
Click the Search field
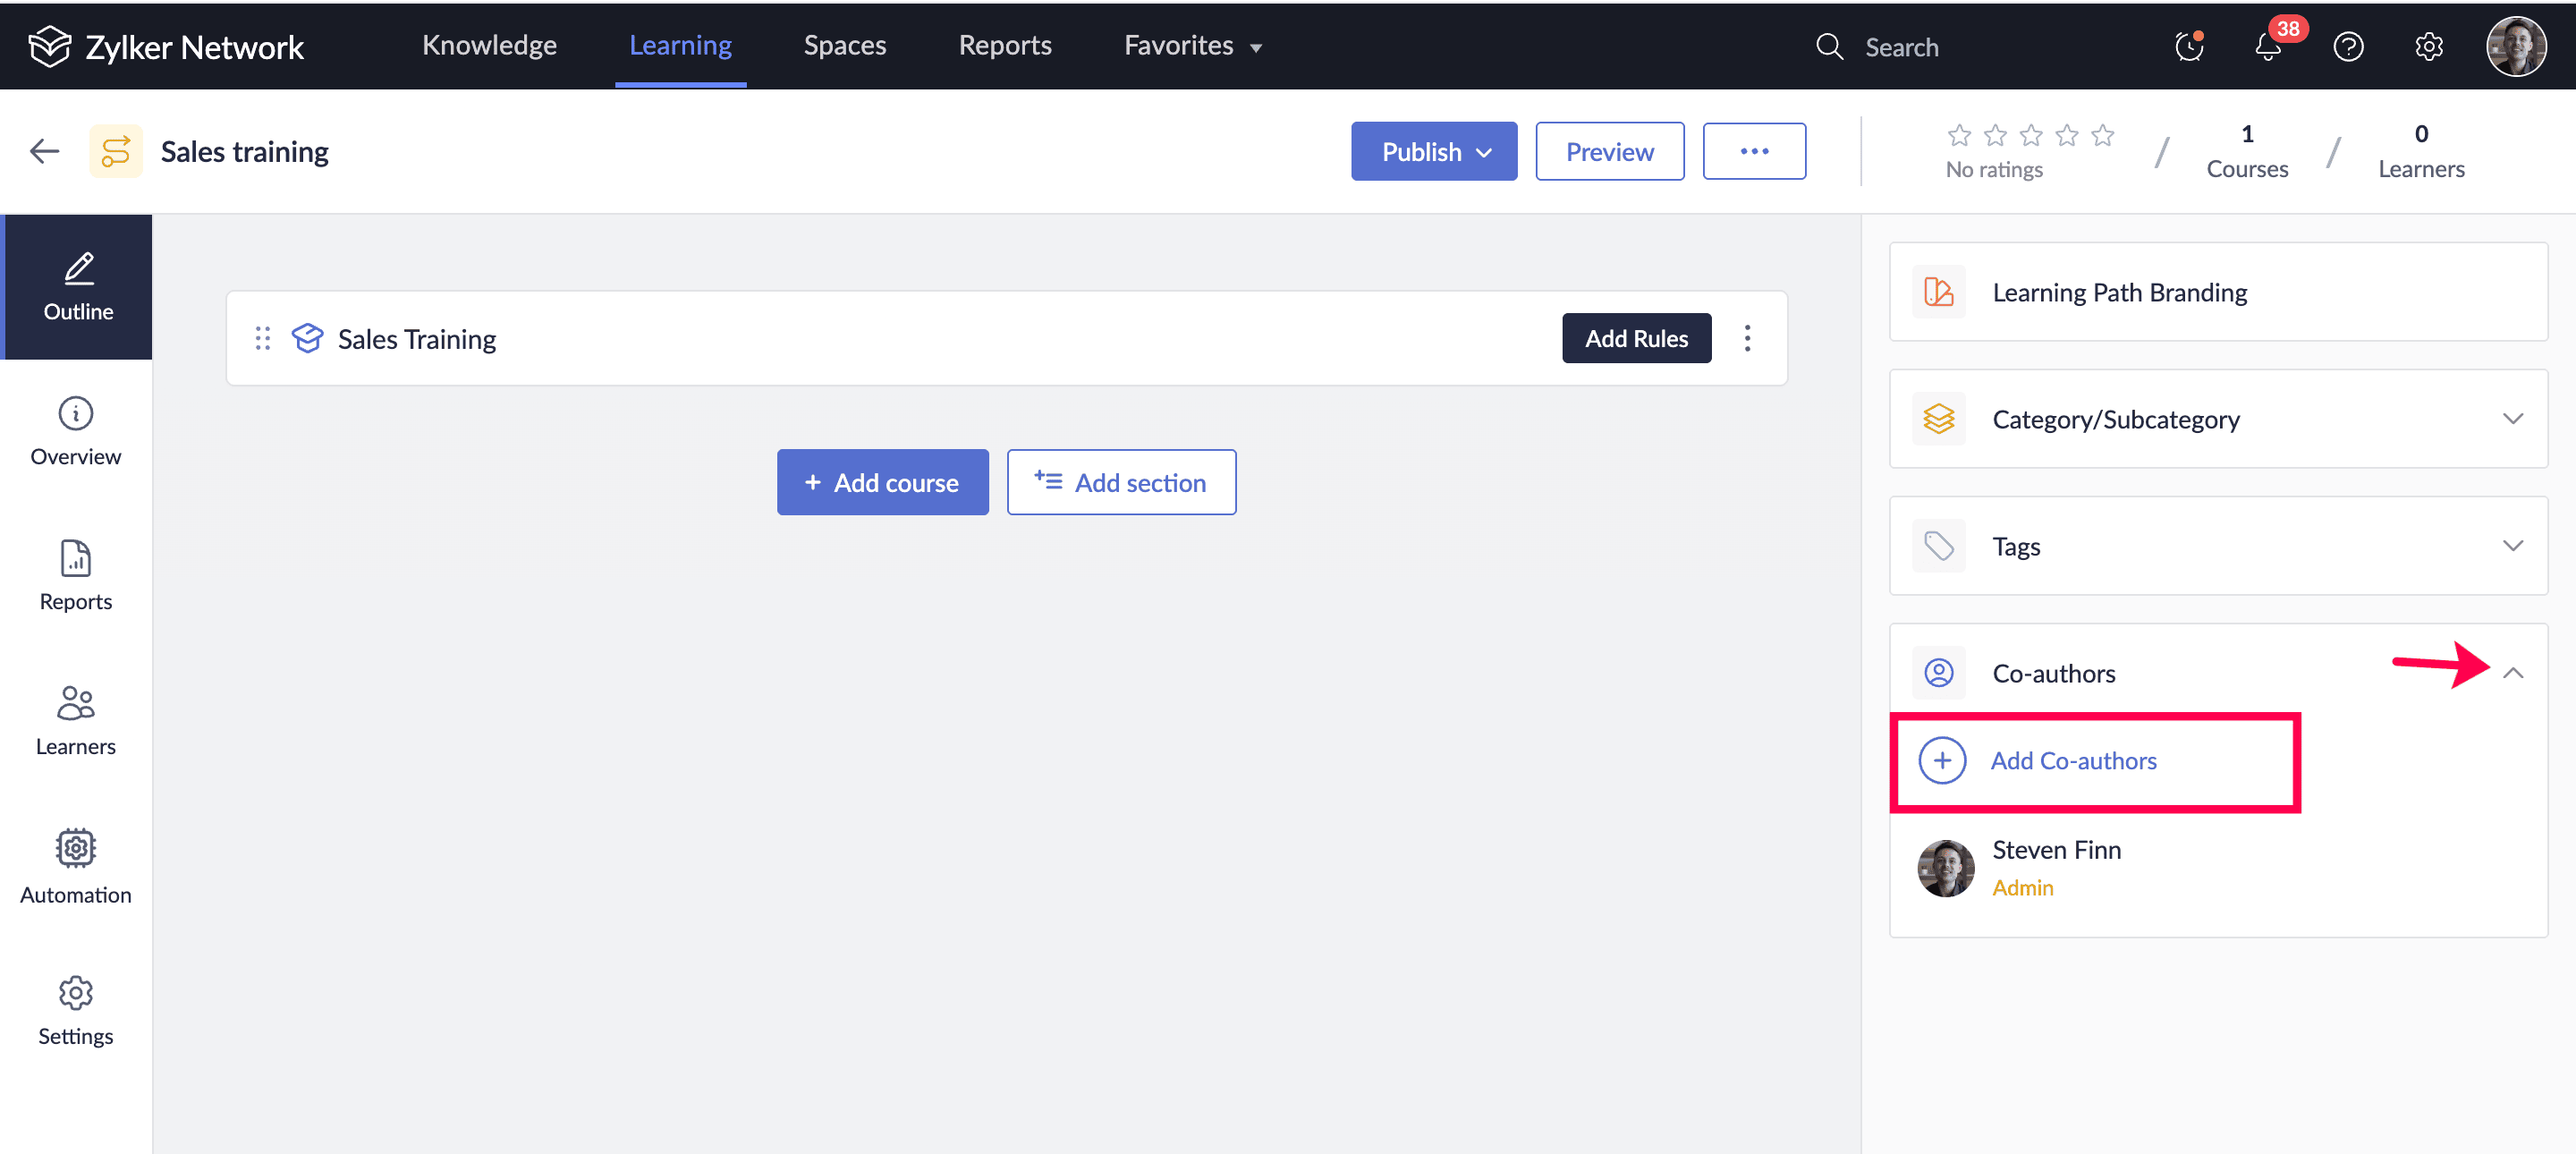coord(1900,47)
